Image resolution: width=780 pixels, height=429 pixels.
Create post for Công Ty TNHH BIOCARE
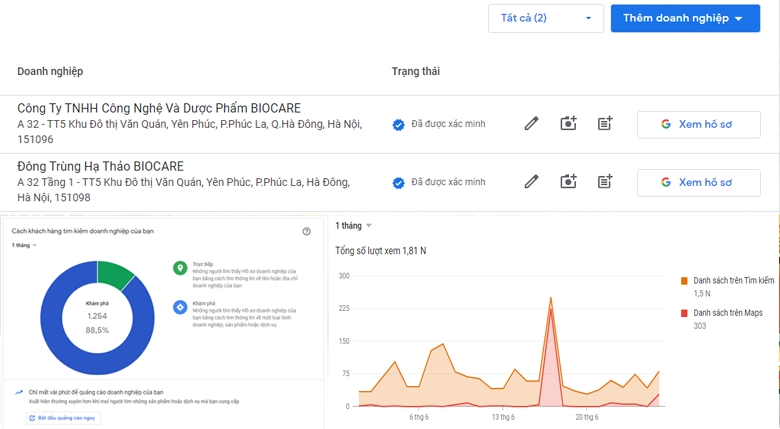pyautogui.click(x=605, y=123)
